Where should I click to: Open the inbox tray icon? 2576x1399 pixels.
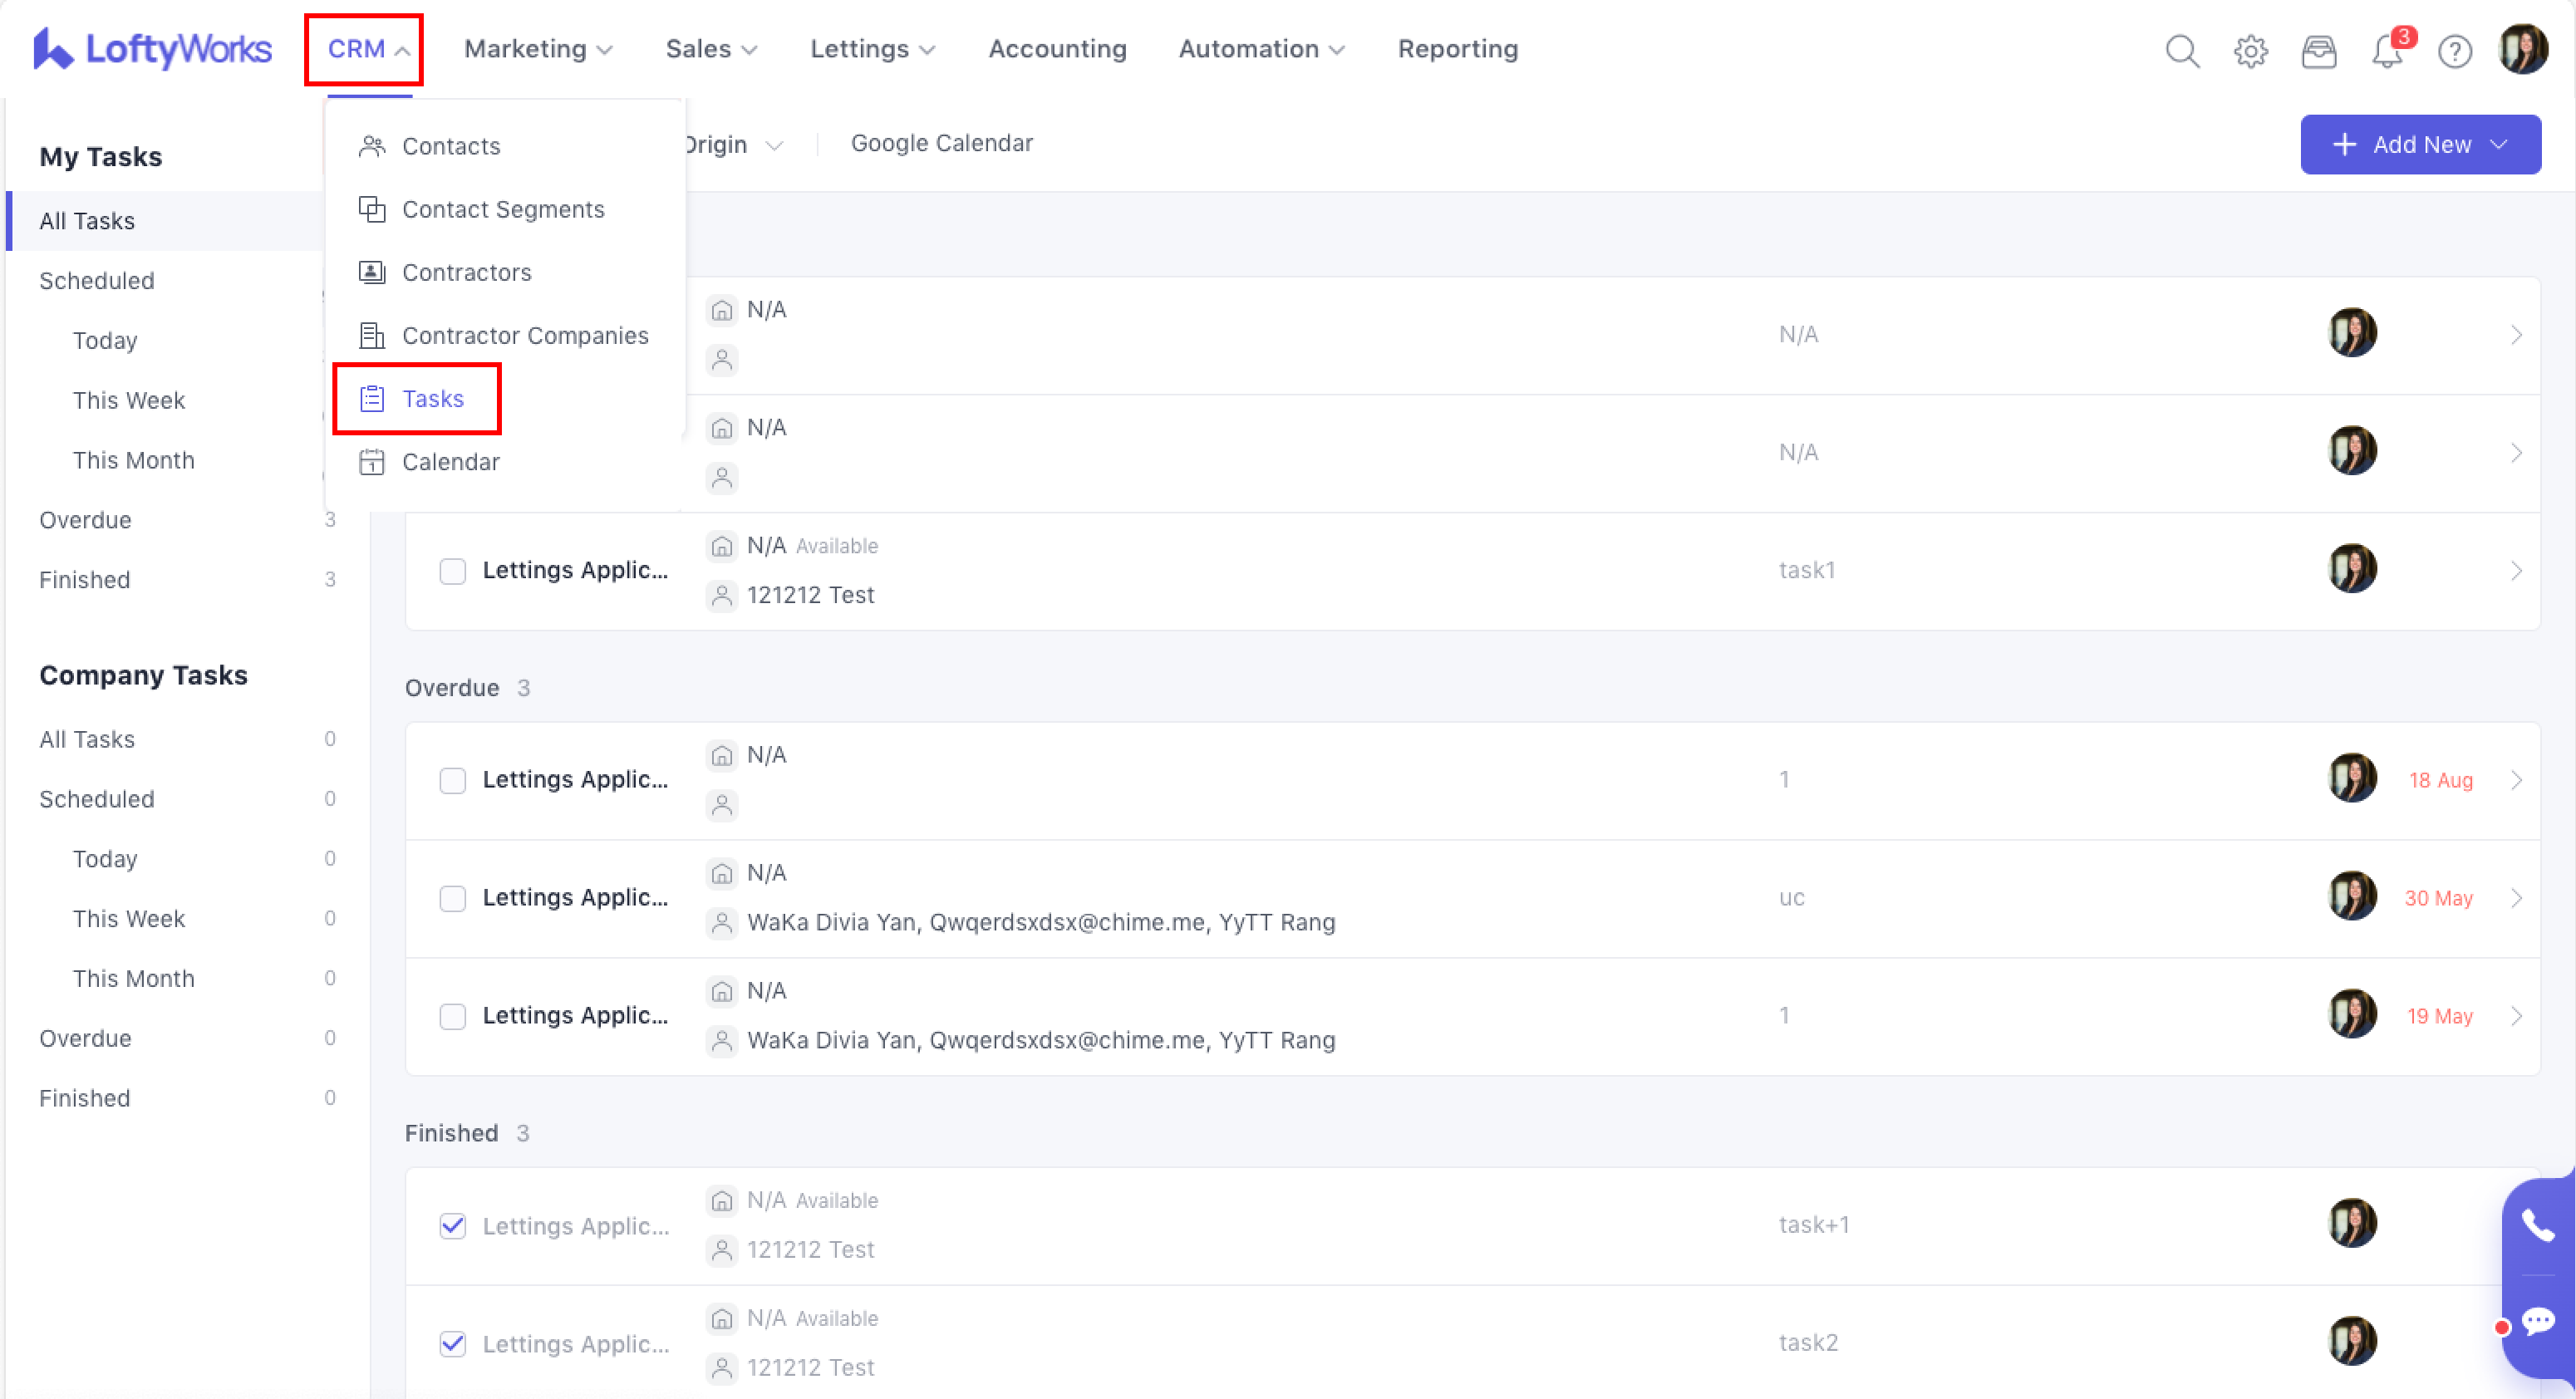click(2318, 50)
